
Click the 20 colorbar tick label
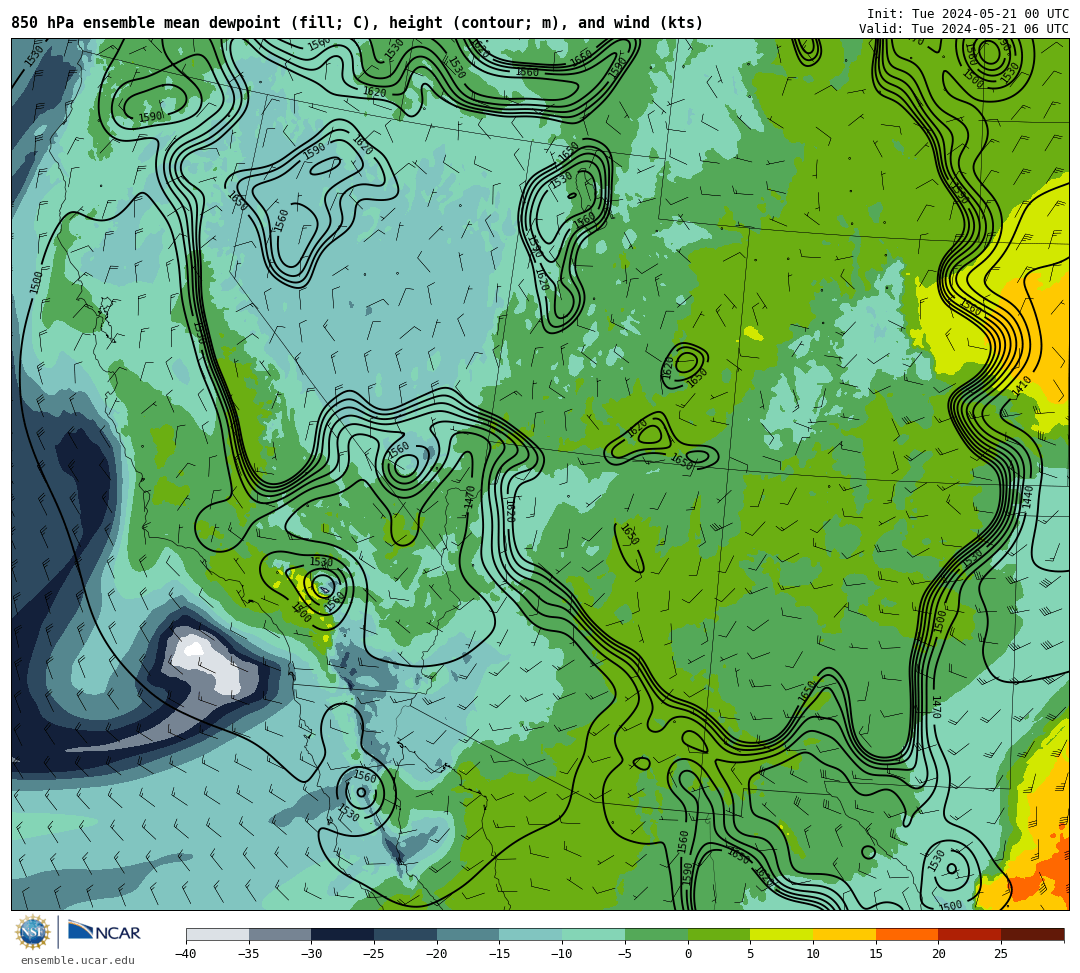(939, 954)
